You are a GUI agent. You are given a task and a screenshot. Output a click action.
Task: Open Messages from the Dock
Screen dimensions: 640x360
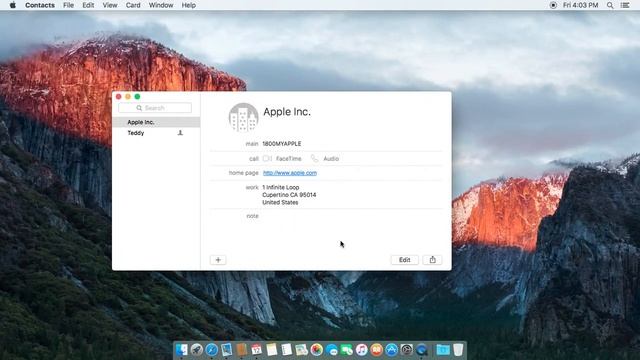click(x=332, y=350)
